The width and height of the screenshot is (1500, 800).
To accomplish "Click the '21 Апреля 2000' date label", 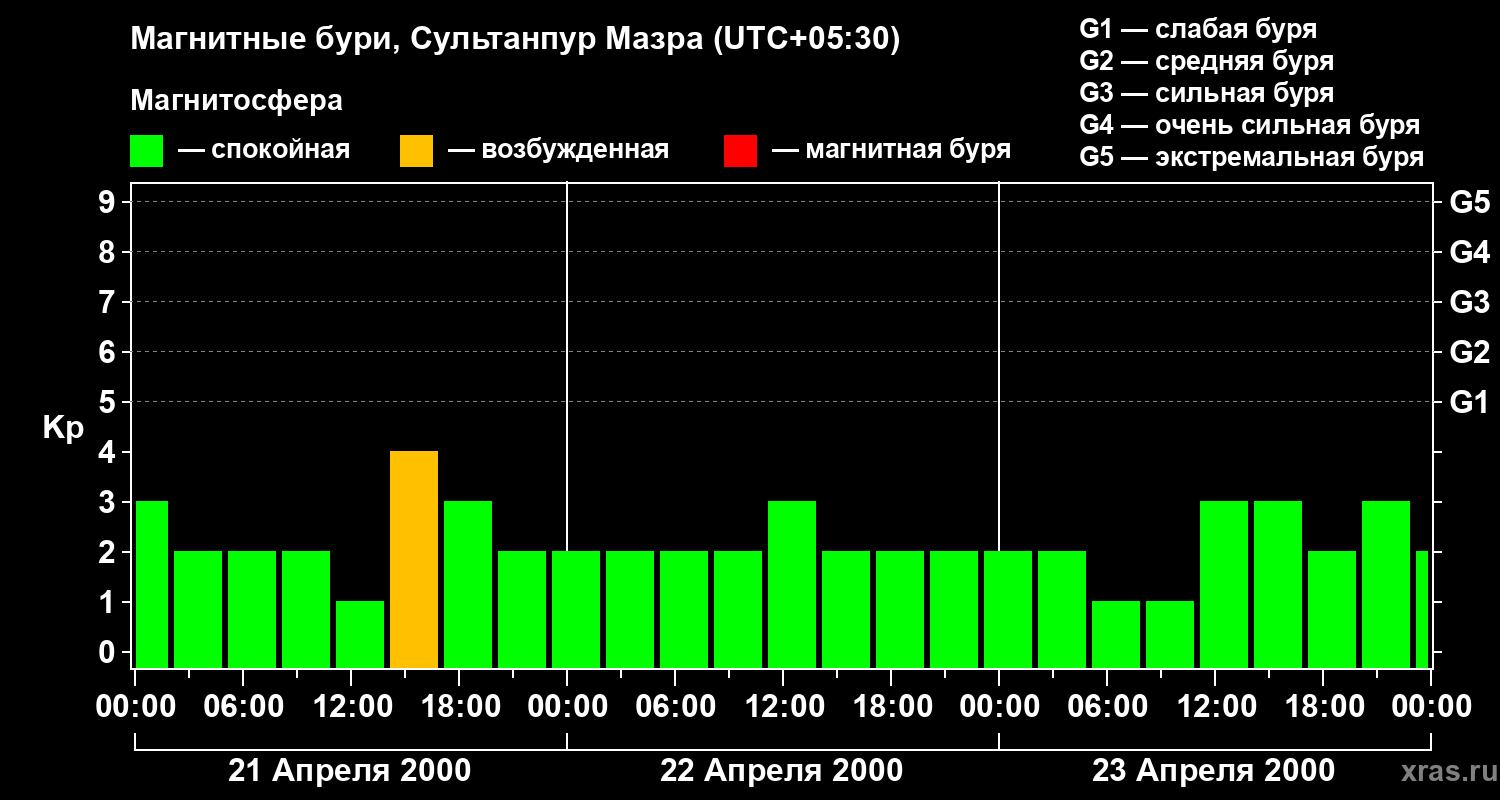I will [350, 771].
